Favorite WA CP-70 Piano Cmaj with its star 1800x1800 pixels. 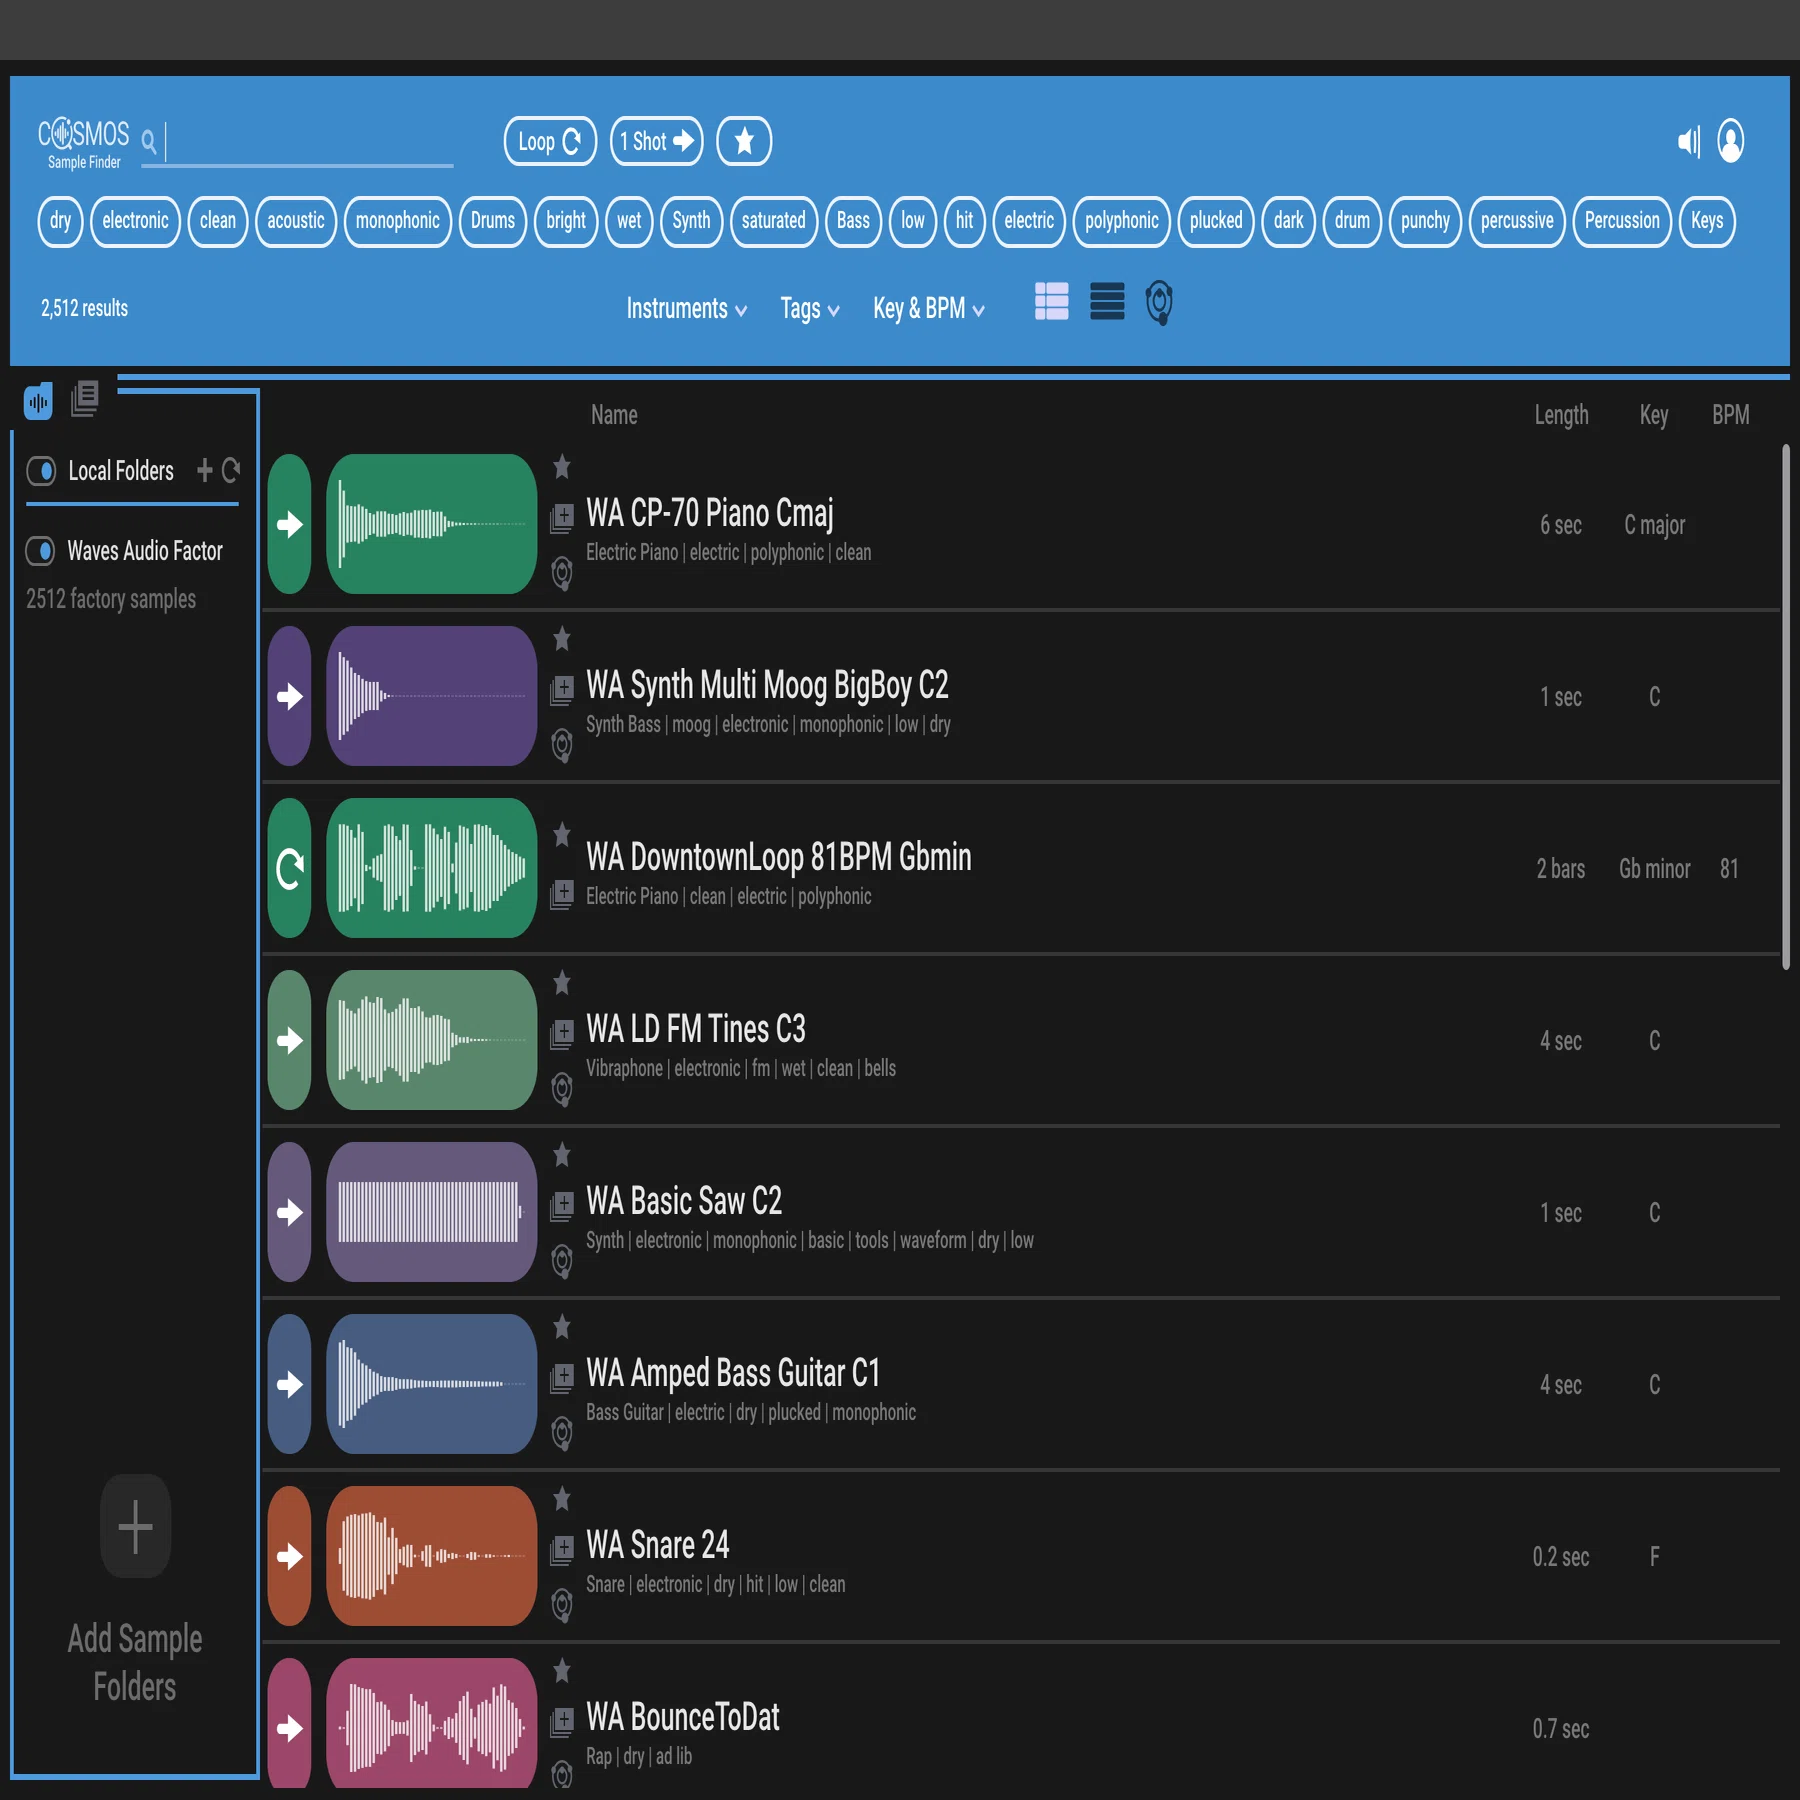point(562,466)
